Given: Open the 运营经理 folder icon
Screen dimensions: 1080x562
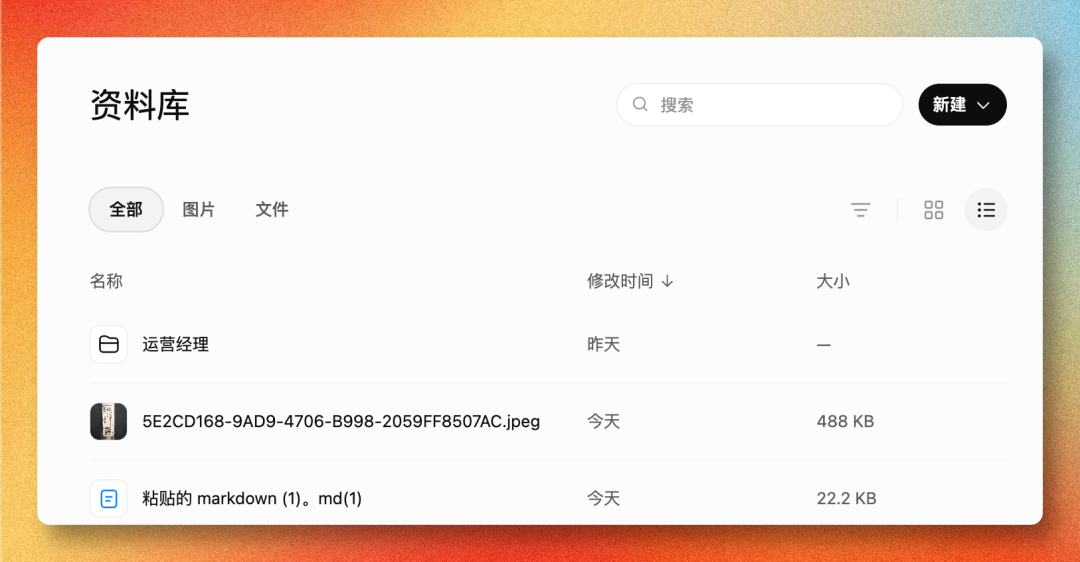Looking at the screenshot, I should 109,344.
